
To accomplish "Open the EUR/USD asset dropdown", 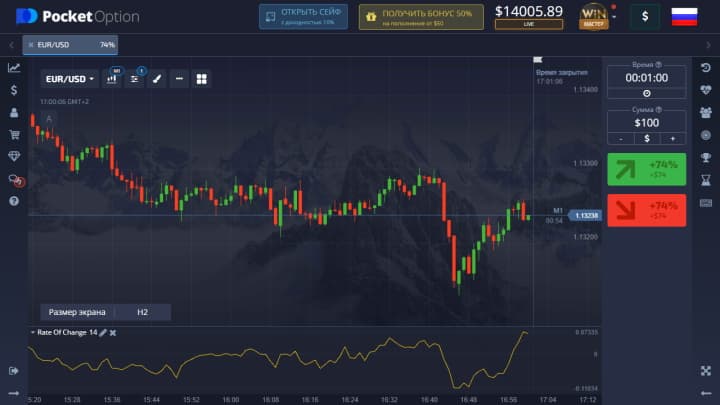I will [x=69, y=79].
